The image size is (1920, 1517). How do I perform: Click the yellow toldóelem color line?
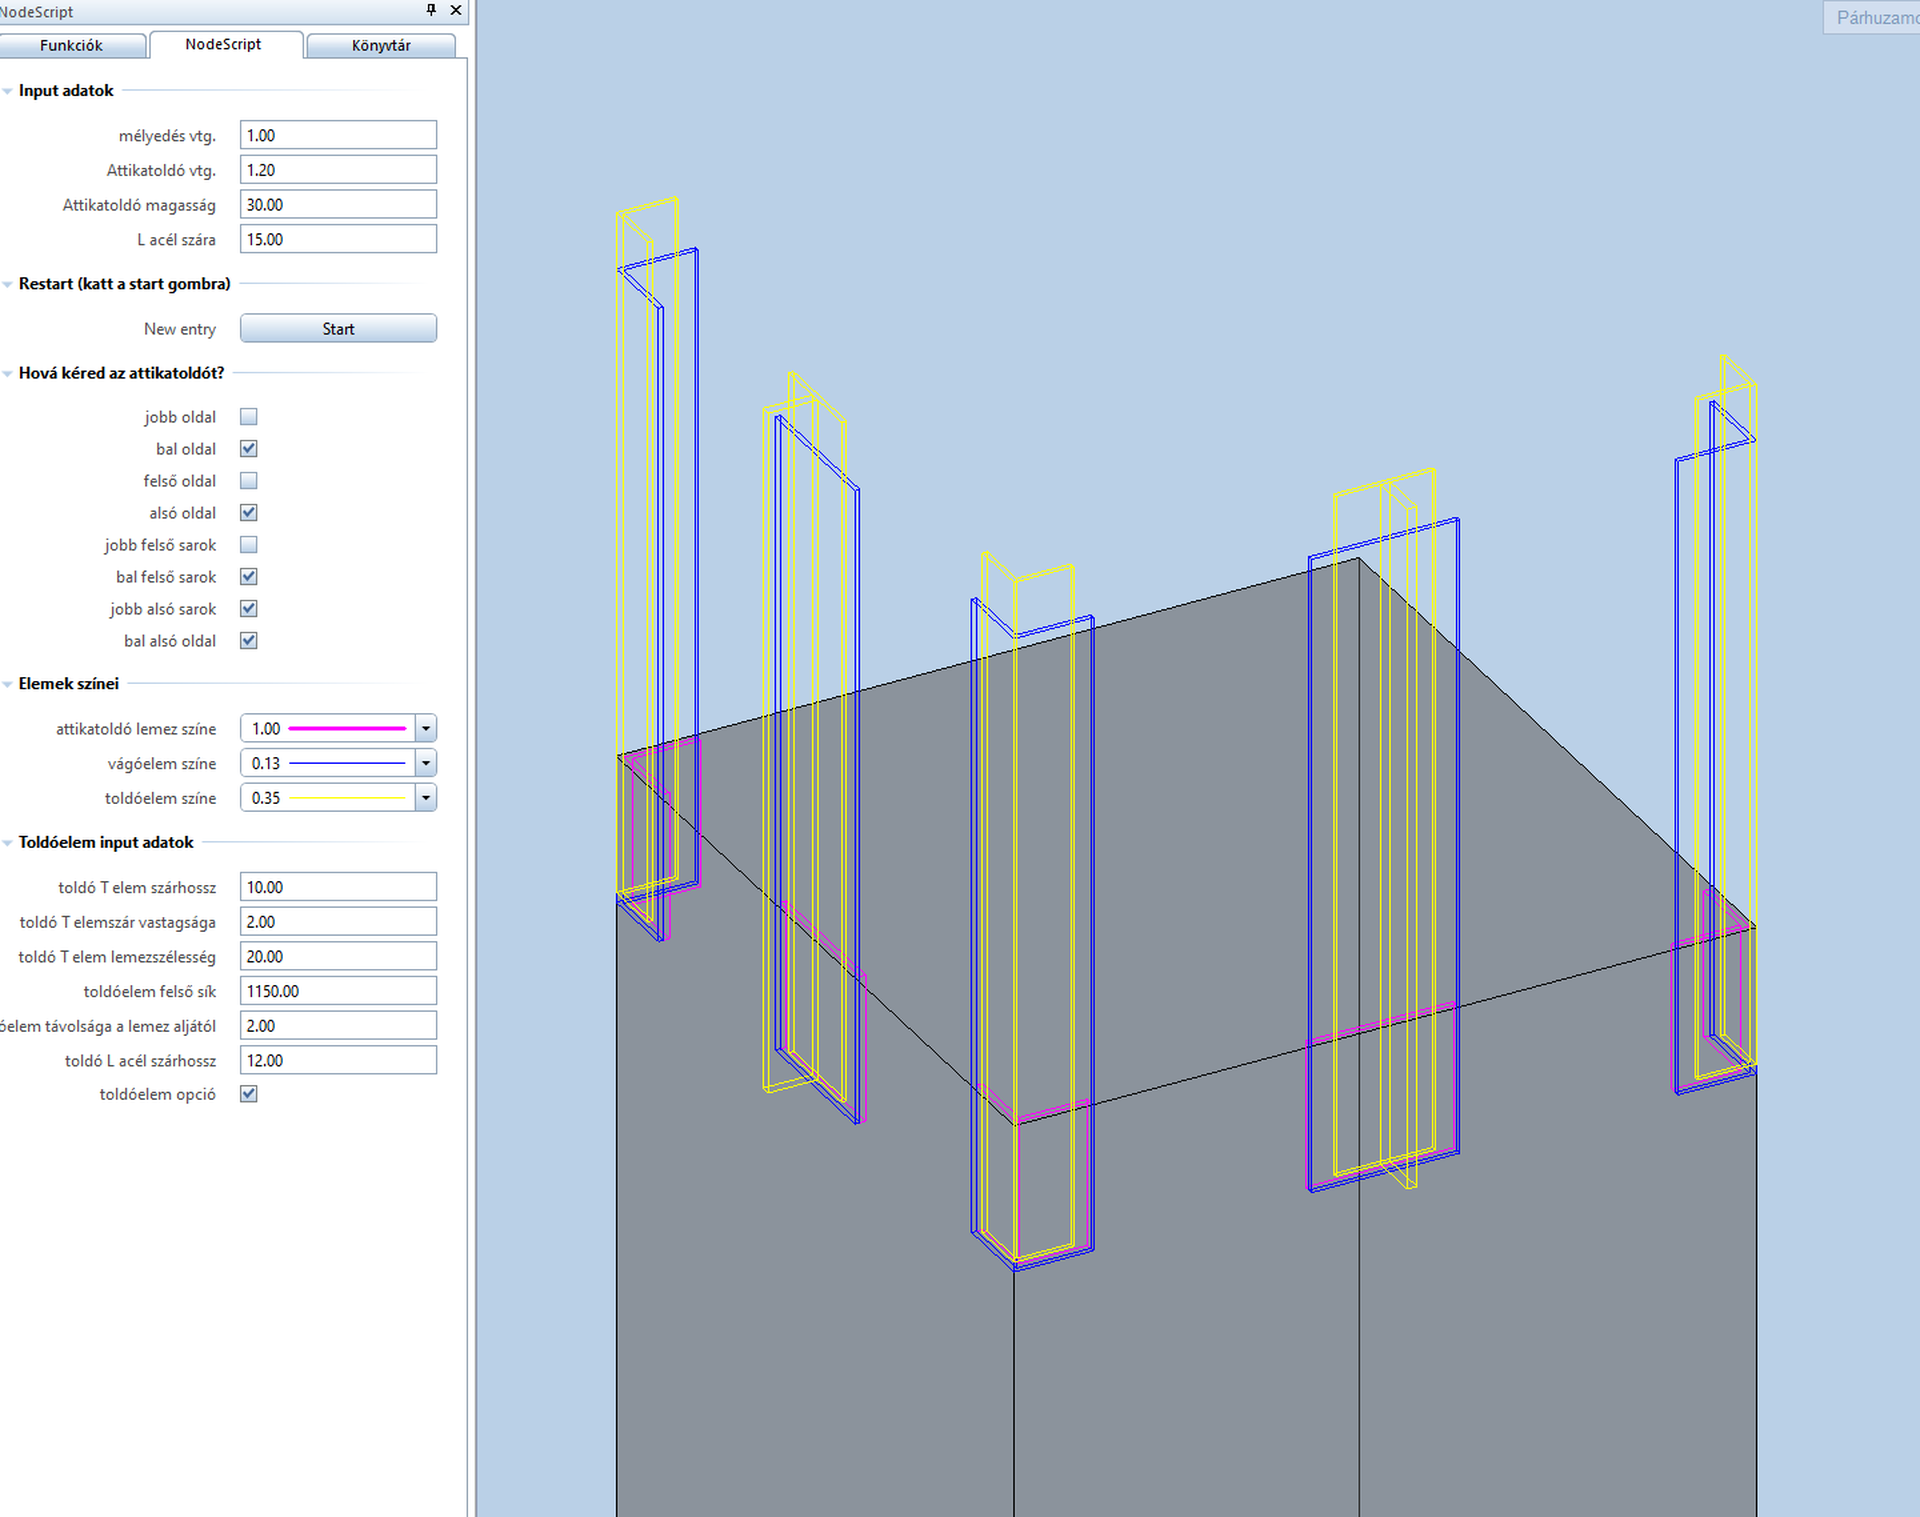tap(347, 798)
